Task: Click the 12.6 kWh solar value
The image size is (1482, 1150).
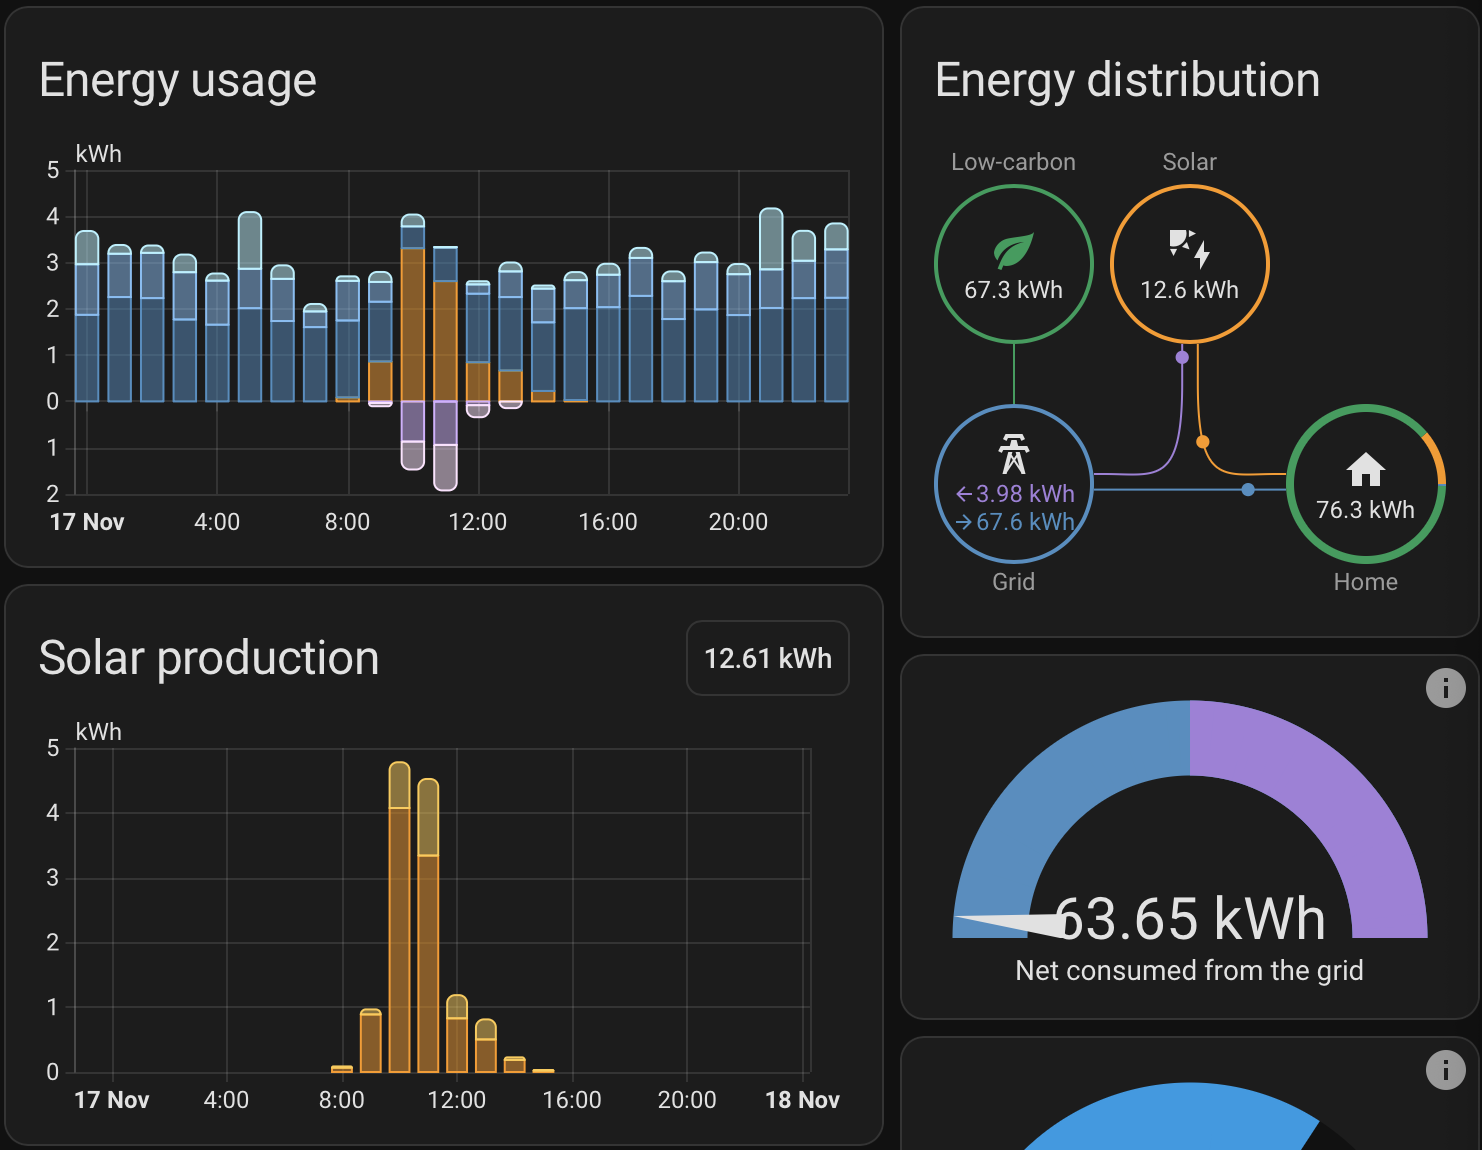Action: (x=1189, y=290)
